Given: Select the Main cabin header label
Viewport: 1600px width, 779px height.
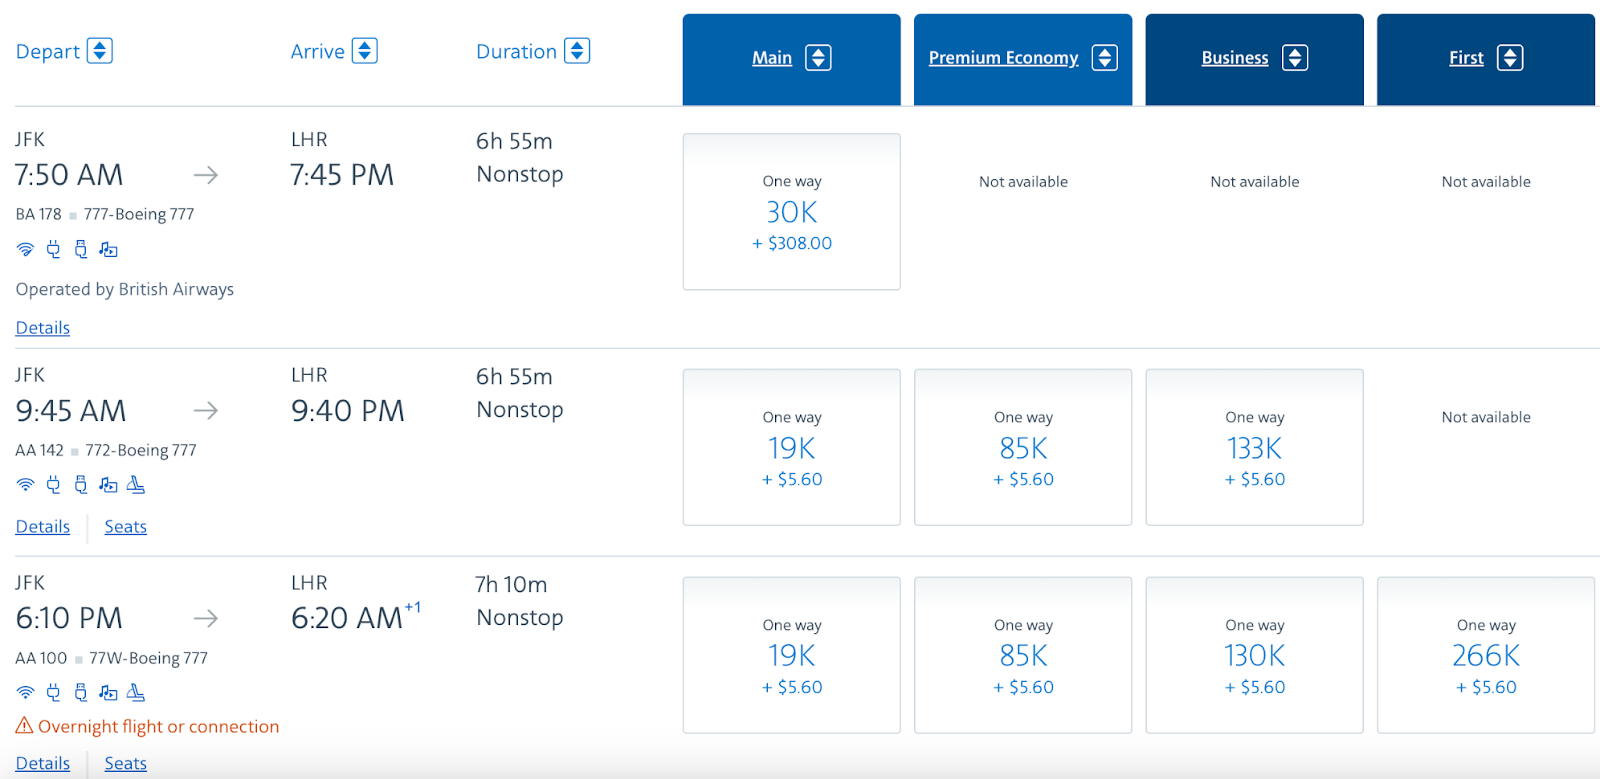Looking at the screenshot, I should pyautogui.click(x=772, y=58).
